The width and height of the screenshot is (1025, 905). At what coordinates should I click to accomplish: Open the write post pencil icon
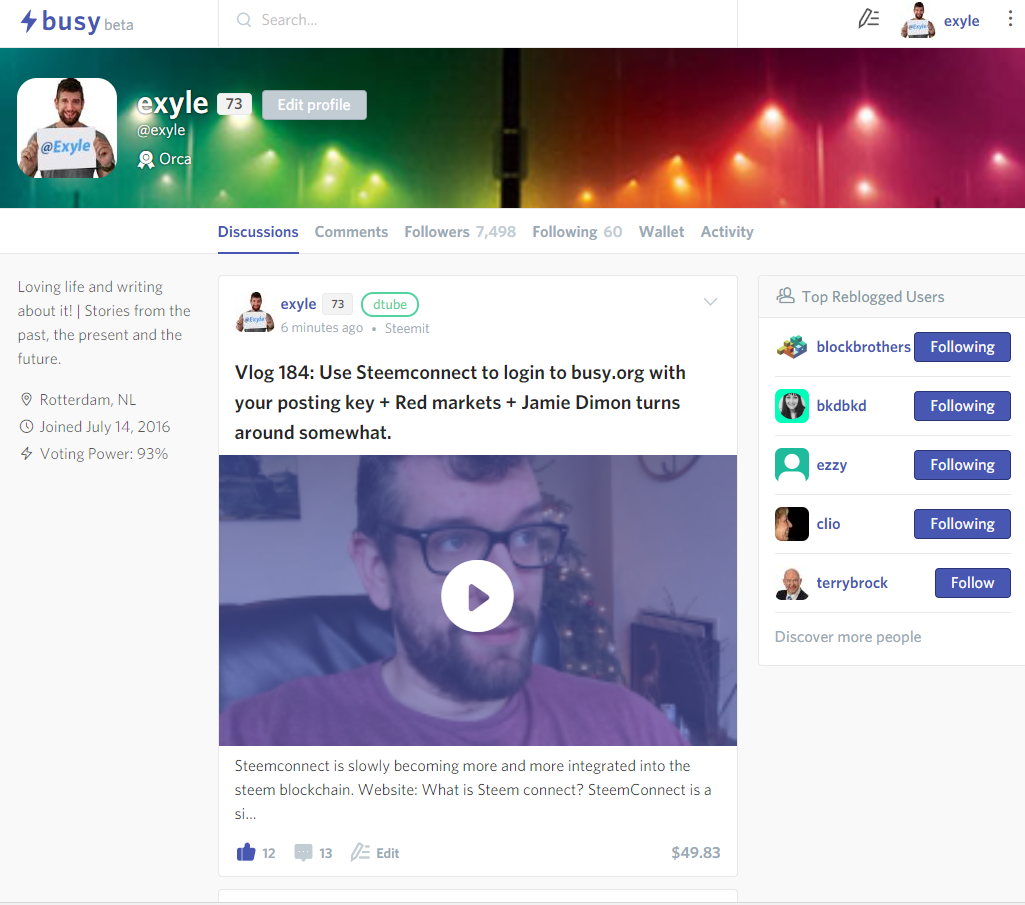[868, 19]
